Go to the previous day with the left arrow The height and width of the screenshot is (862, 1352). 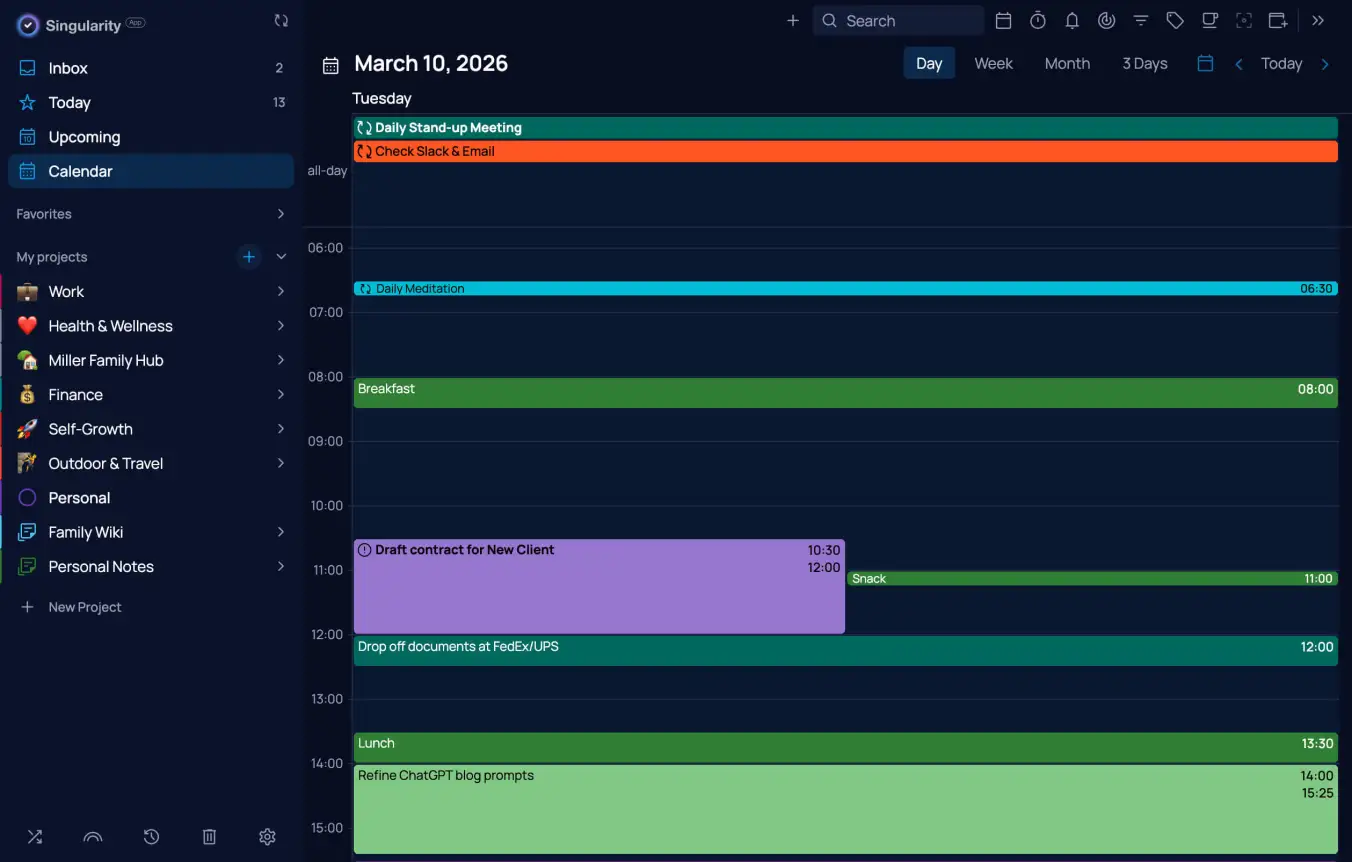pyautogui.click(x=1239, y=64)
